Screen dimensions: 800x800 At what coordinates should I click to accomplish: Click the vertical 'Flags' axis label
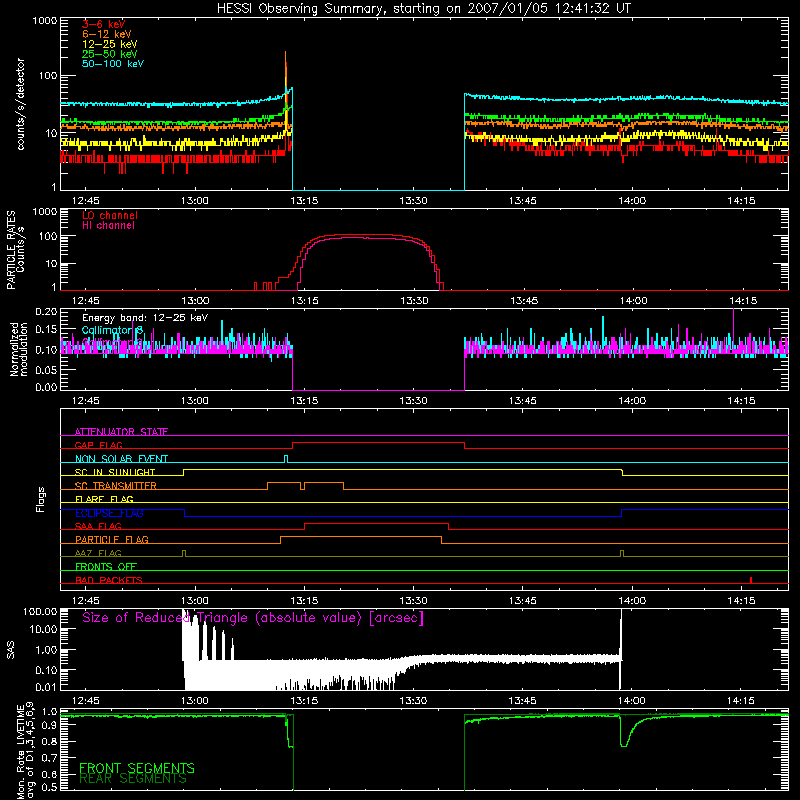tap(40, 499)
